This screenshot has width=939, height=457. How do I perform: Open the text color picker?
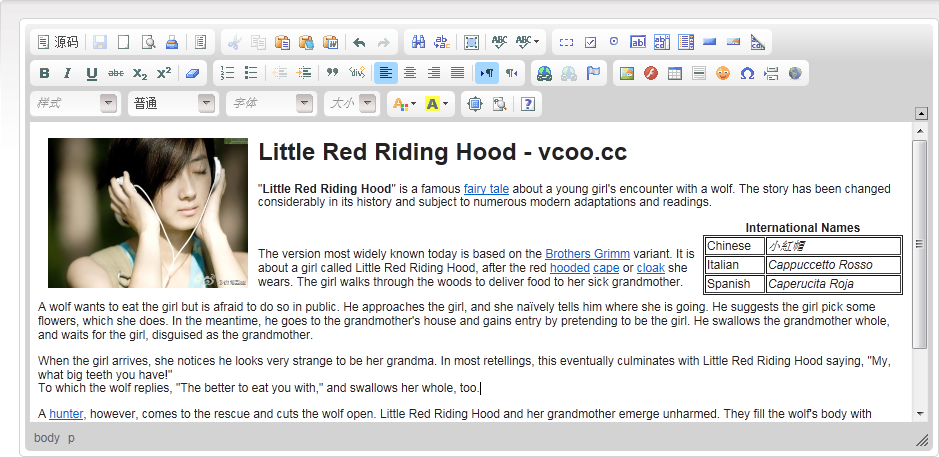[x=403, y=103]
